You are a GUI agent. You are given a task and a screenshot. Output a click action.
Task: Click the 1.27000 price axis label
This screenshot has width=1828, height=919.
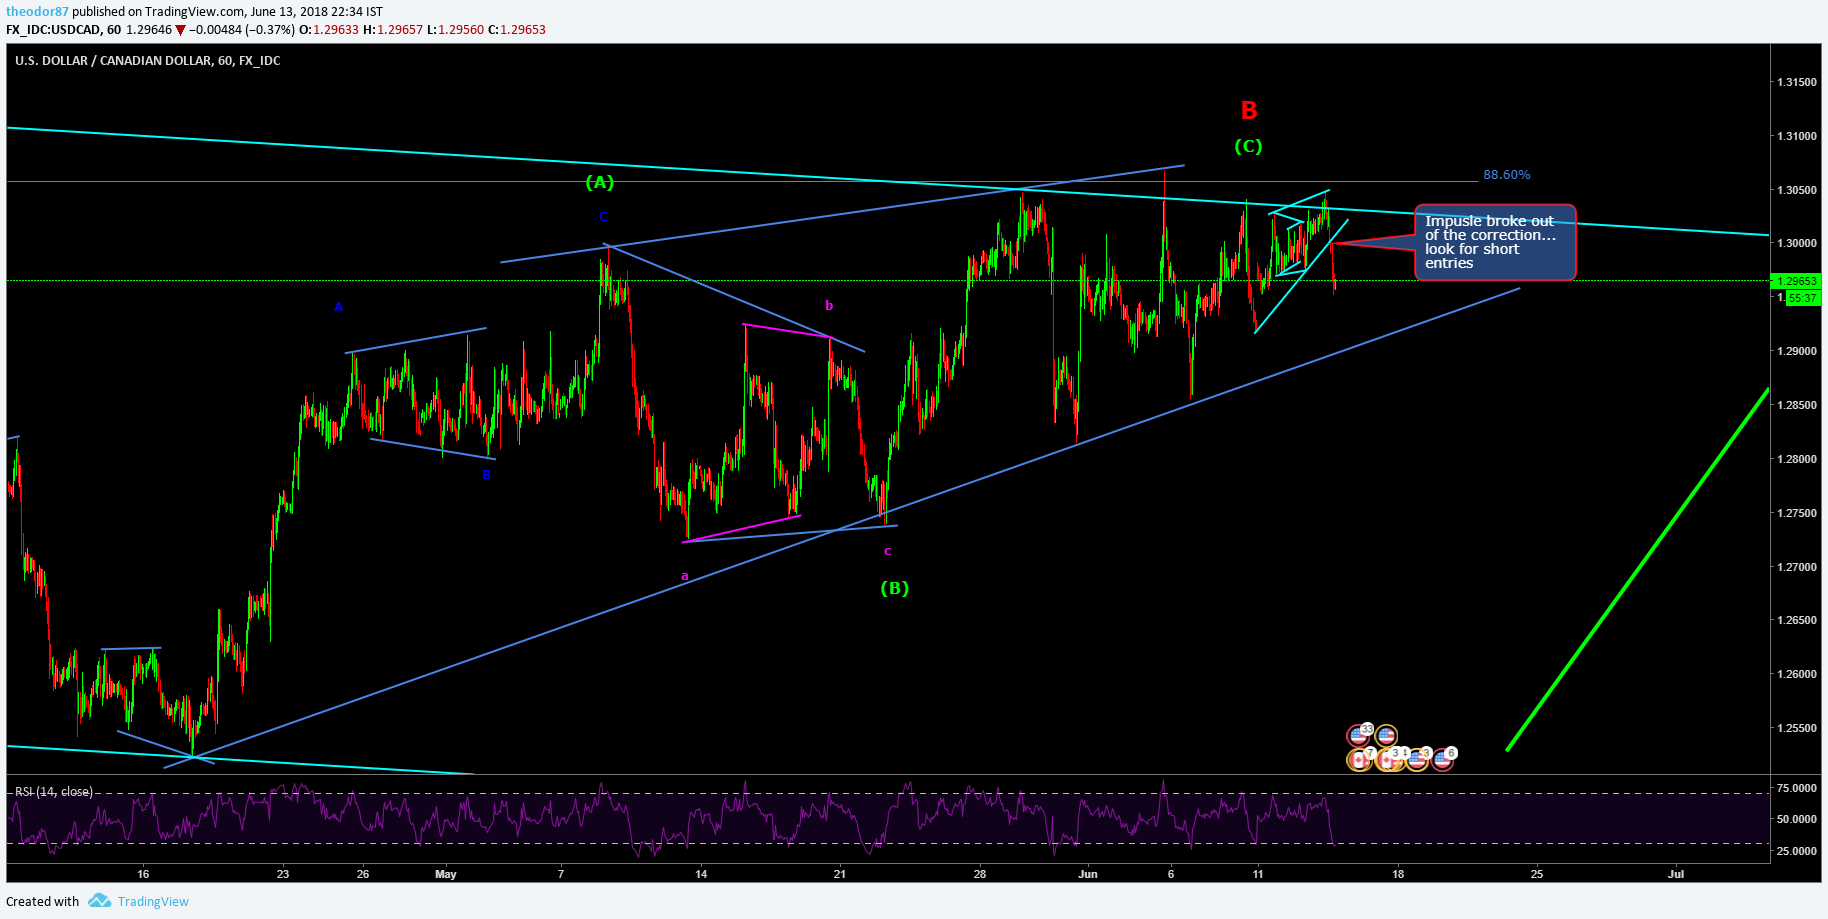tap(1797, 567)
